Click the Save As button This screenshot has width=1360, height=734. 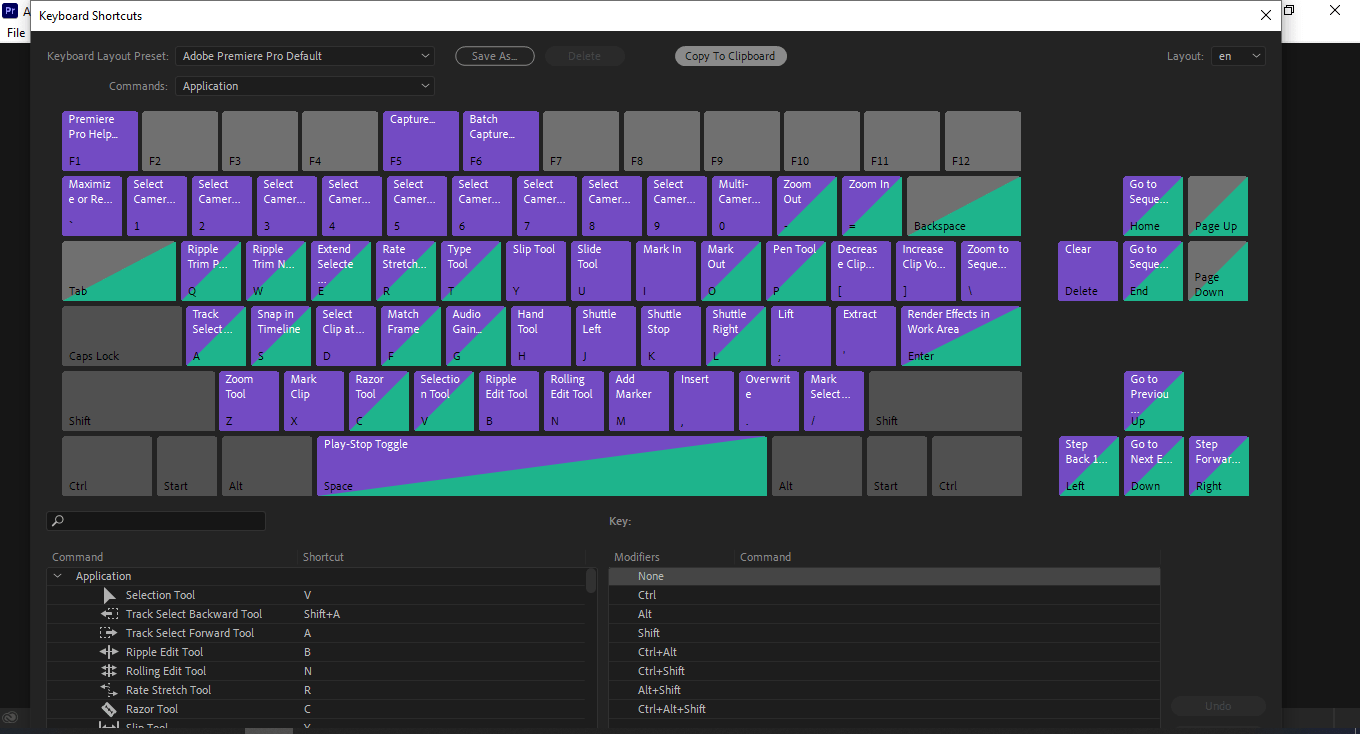(495, 56)
